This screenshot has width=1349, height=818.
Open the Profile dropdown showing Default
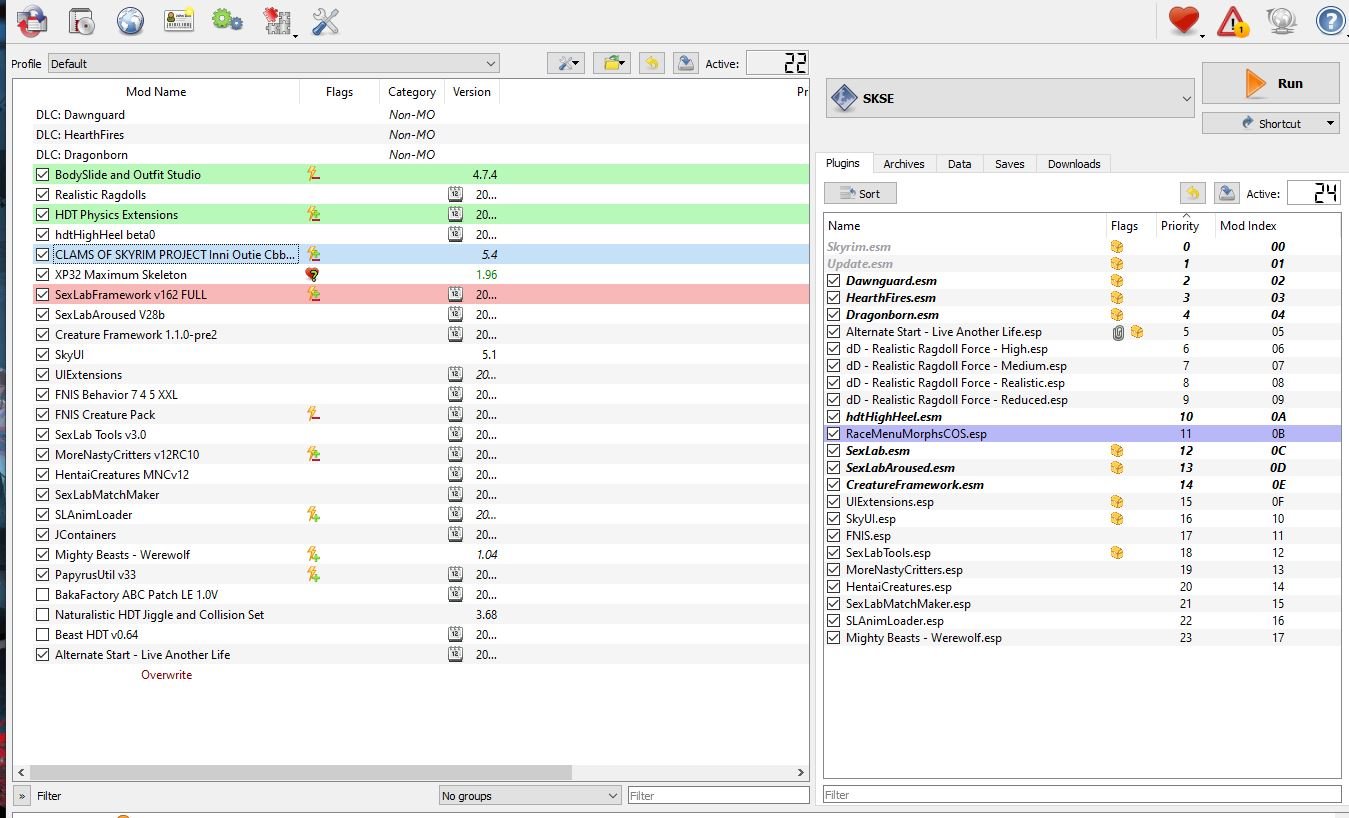click(273, 63)
